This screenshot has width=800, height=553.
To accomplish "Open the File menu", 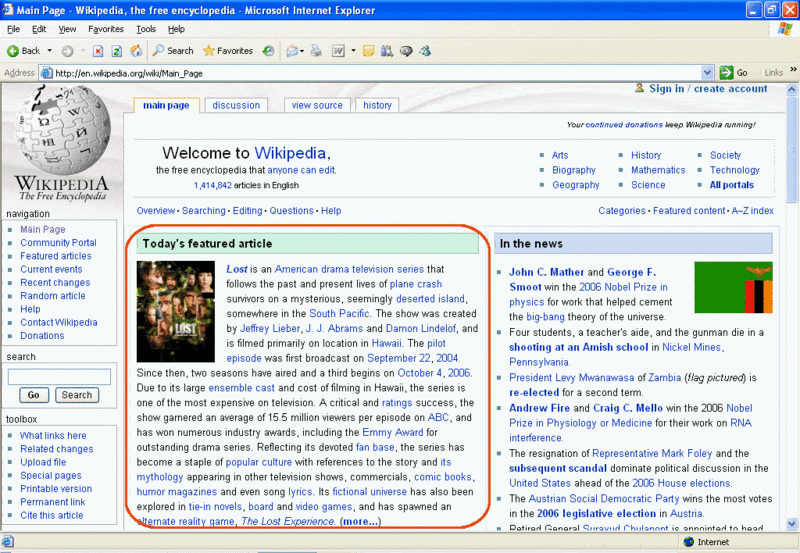I will 14,29.
